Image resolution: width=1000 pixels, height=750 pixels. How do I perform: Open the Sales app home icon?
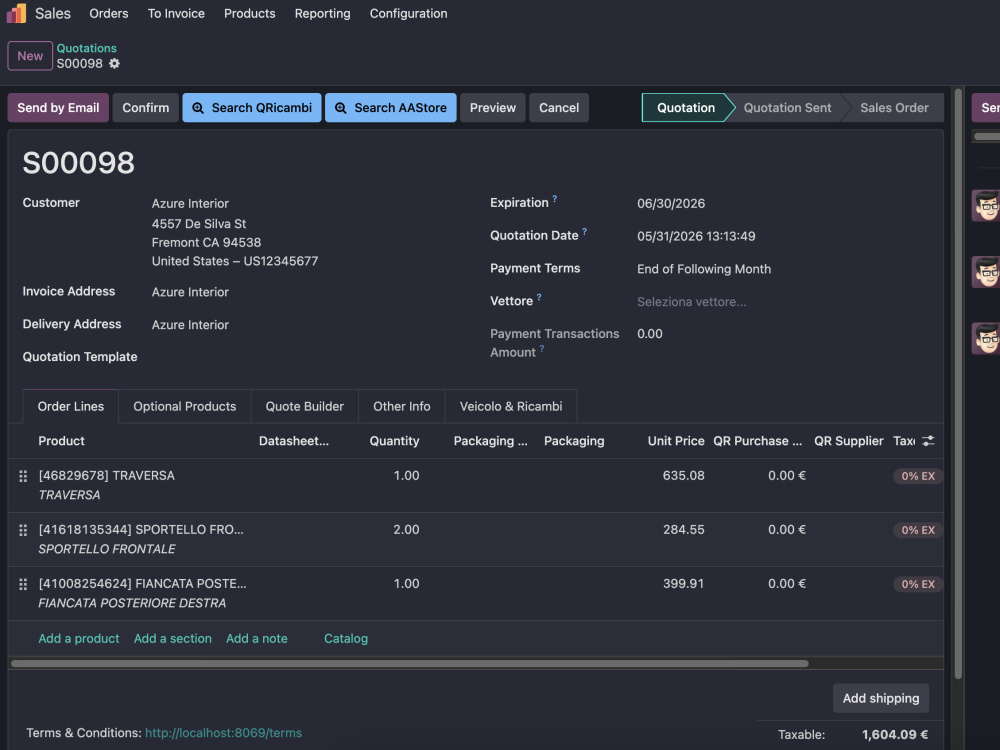(x=17, y=13)
